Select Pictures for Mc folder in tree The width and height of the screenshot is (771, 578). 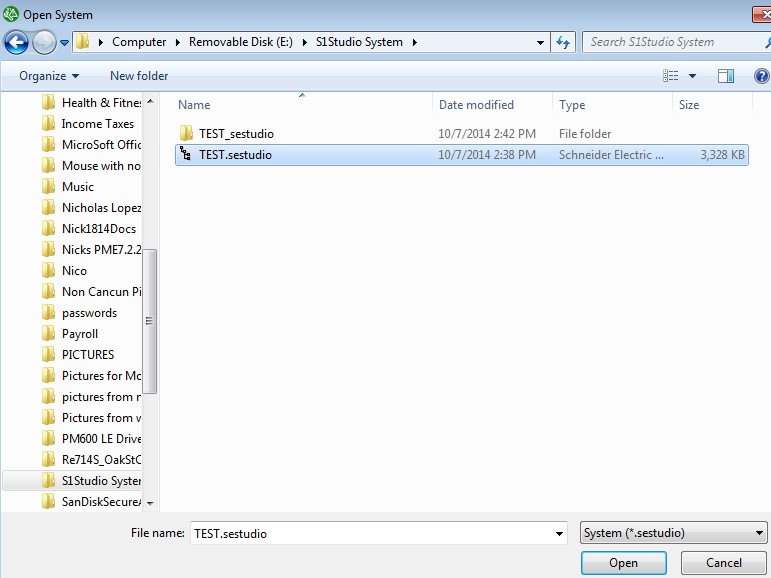[x=101, y=376]
